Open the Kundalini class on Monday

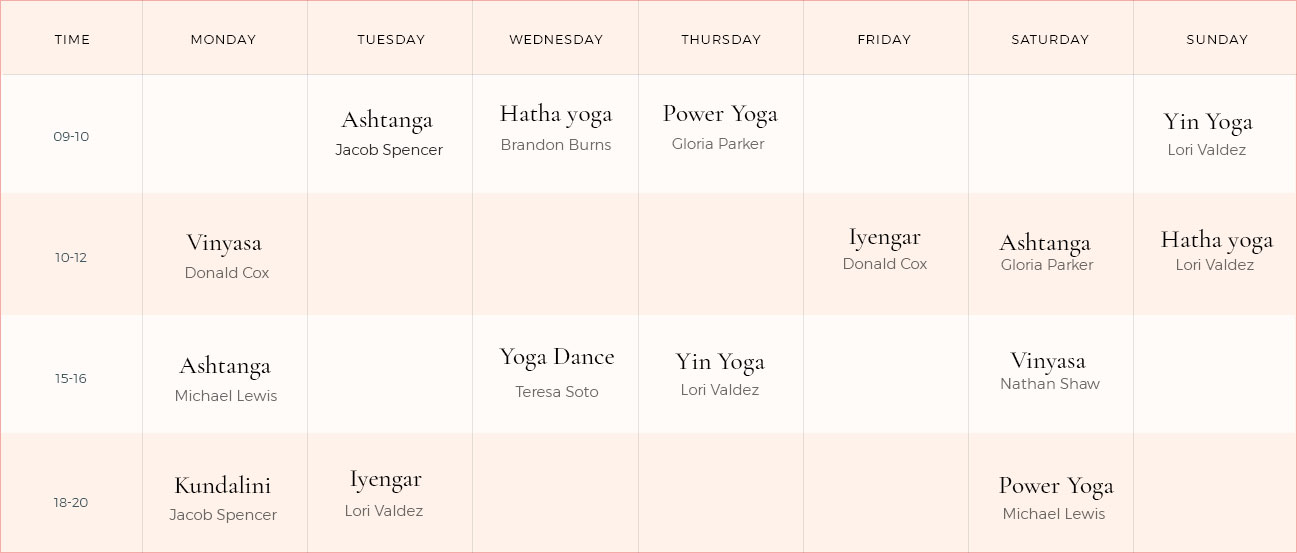pyautogui.click(x=223, y=486)
